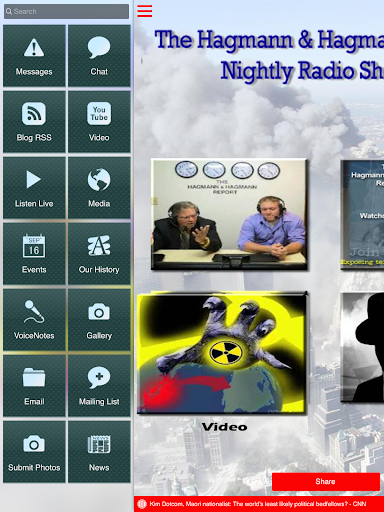
Task: Open the Chat speech bubble tile
Action: click(x=99, y=56)
